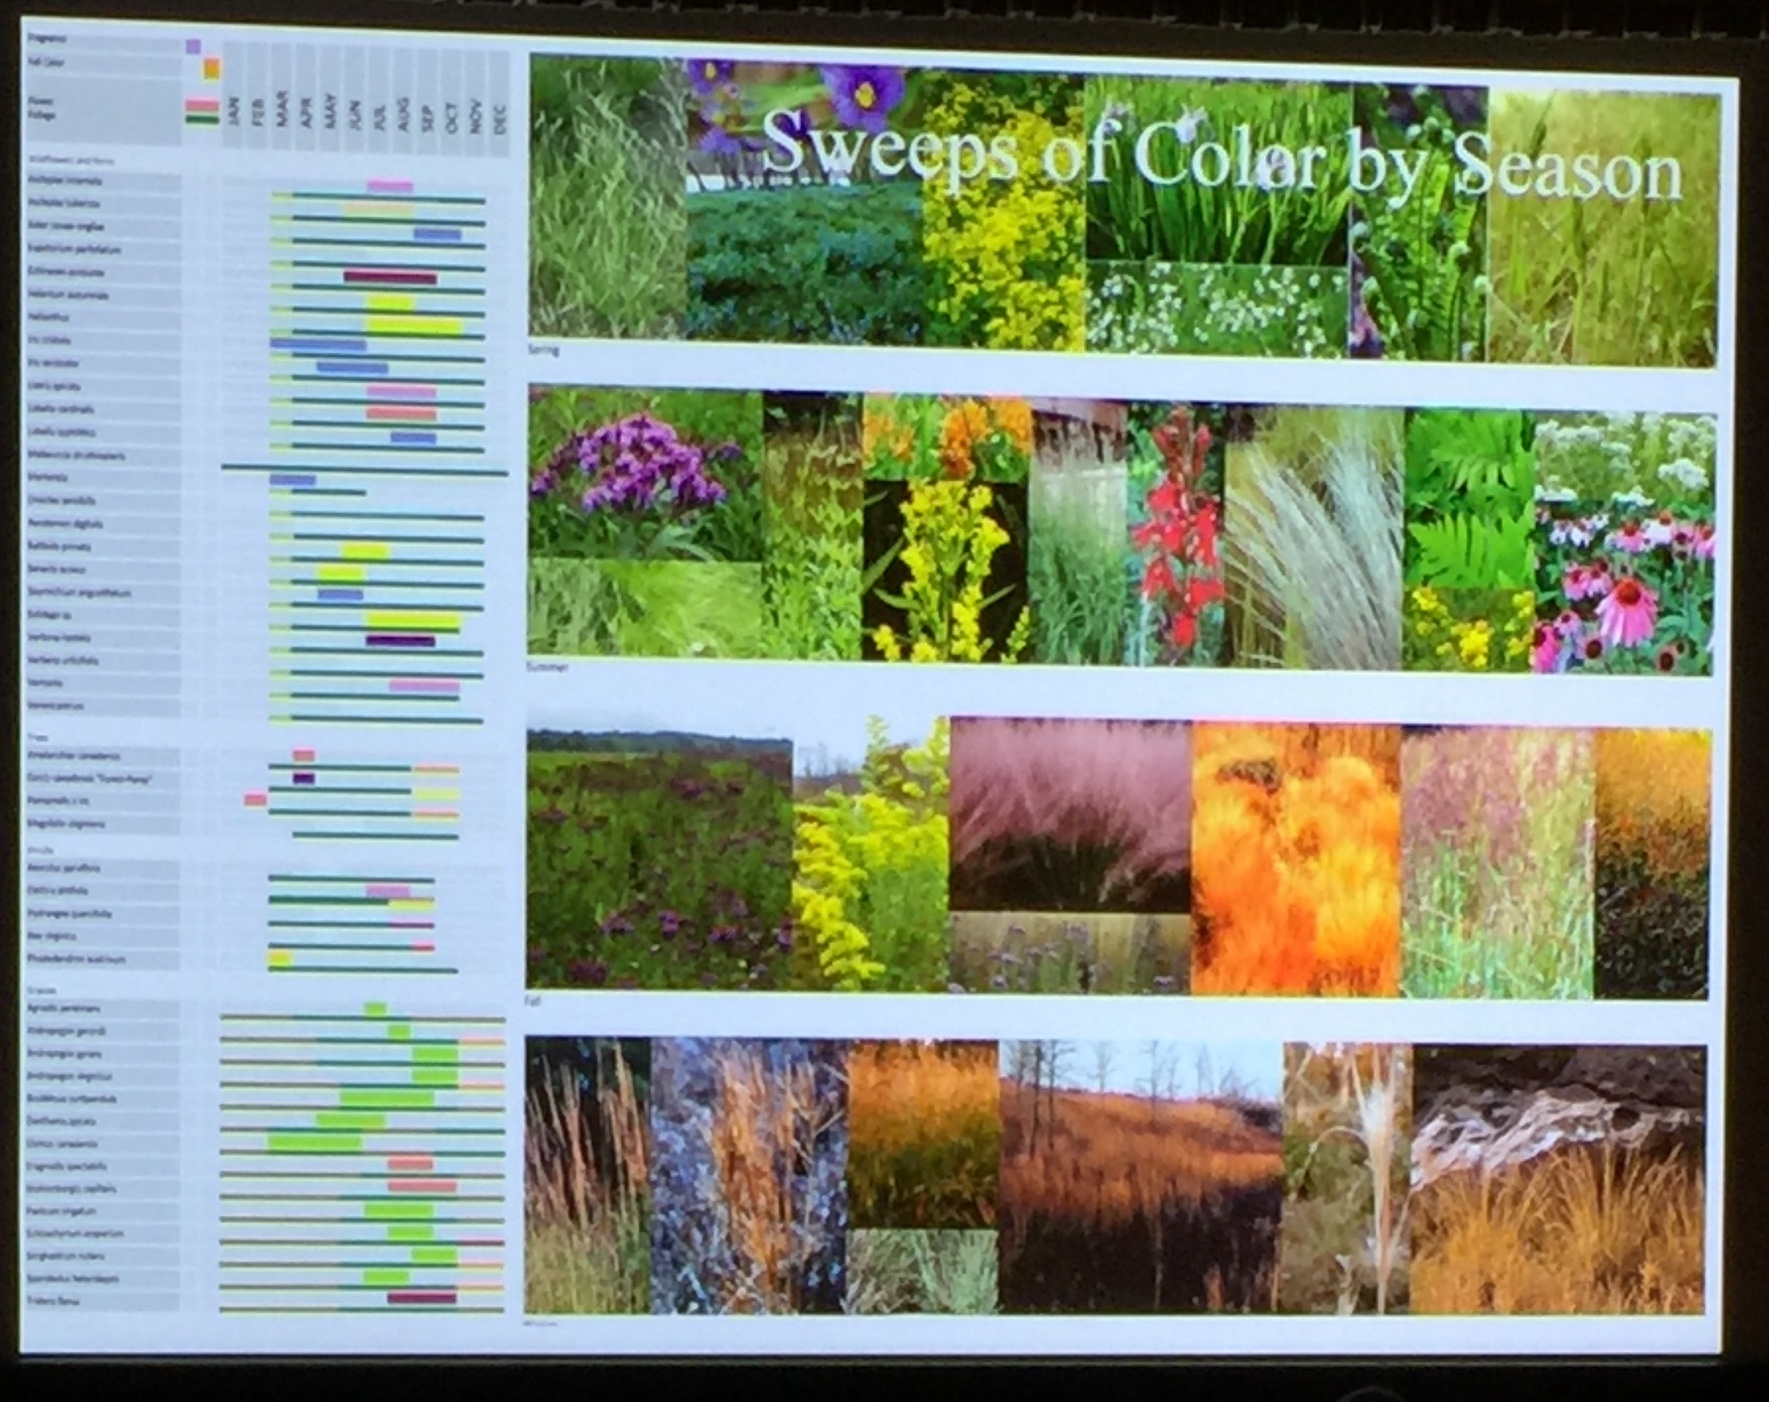This screenshot has width=1769, height=1402.
Task: Select the 'Helenium autumnale' plant row label
Action: tap(68, 294)
